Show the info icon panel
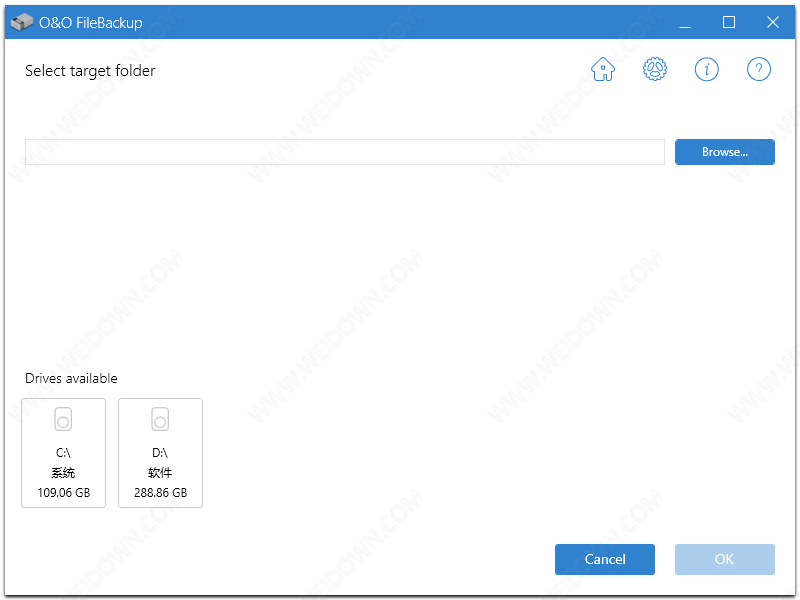This screenshot has height=600, width=800. pyautogui.click(x=707, y=69)
